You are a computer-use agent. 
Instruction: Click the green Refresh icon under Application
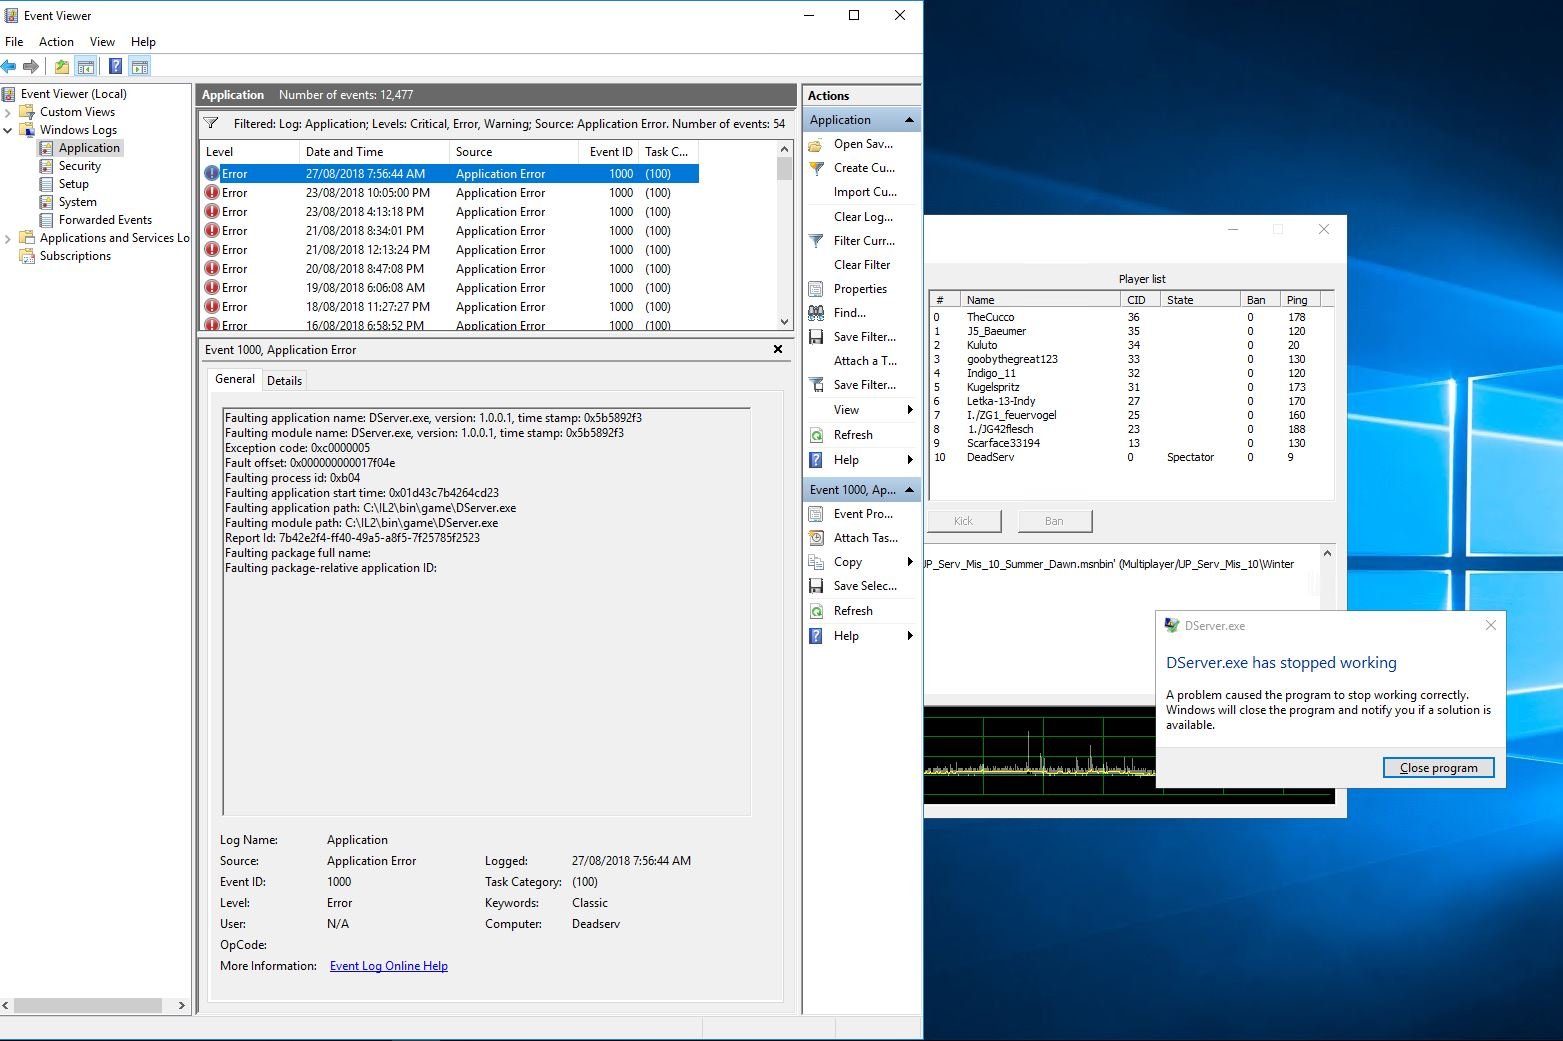click(x=817, y=435)
